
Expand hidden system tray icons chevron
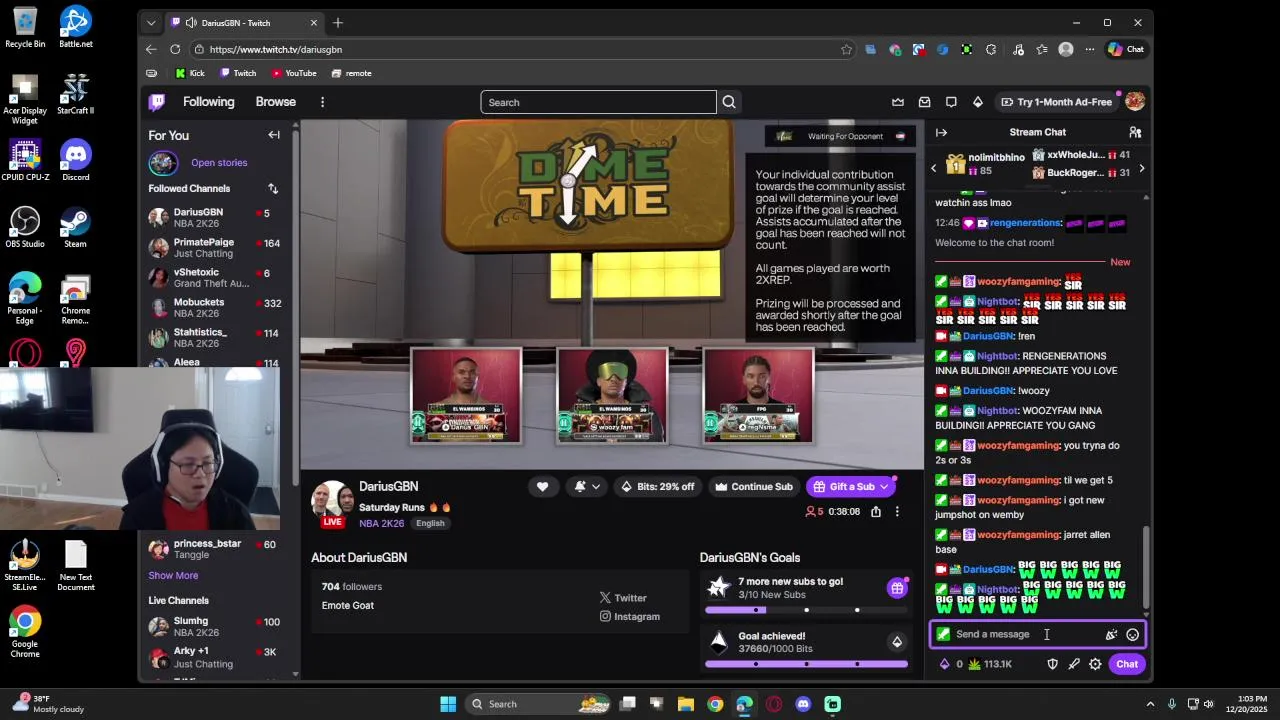point(1150,704)
